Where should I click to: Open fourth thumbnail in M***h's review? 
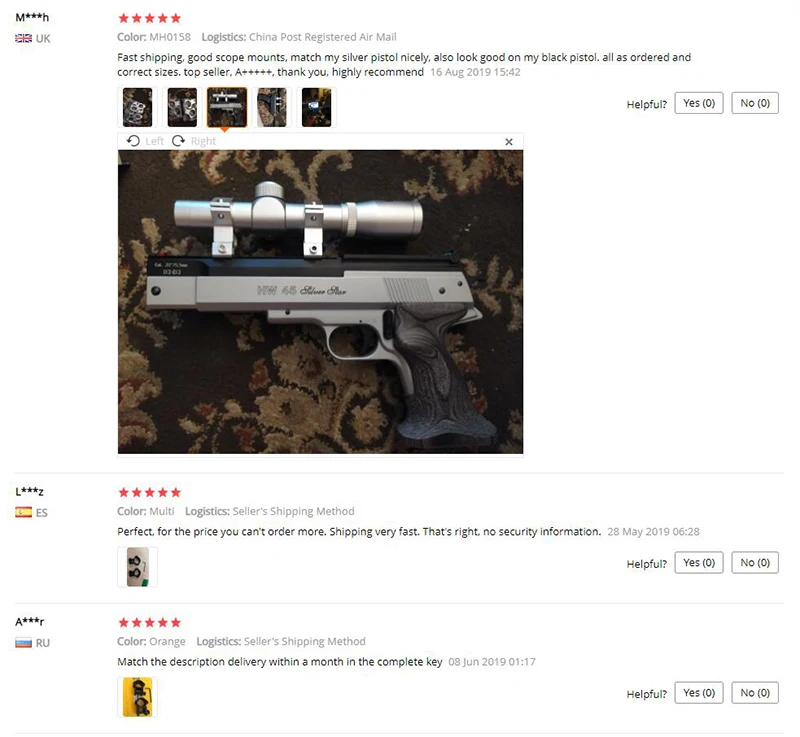272,107
